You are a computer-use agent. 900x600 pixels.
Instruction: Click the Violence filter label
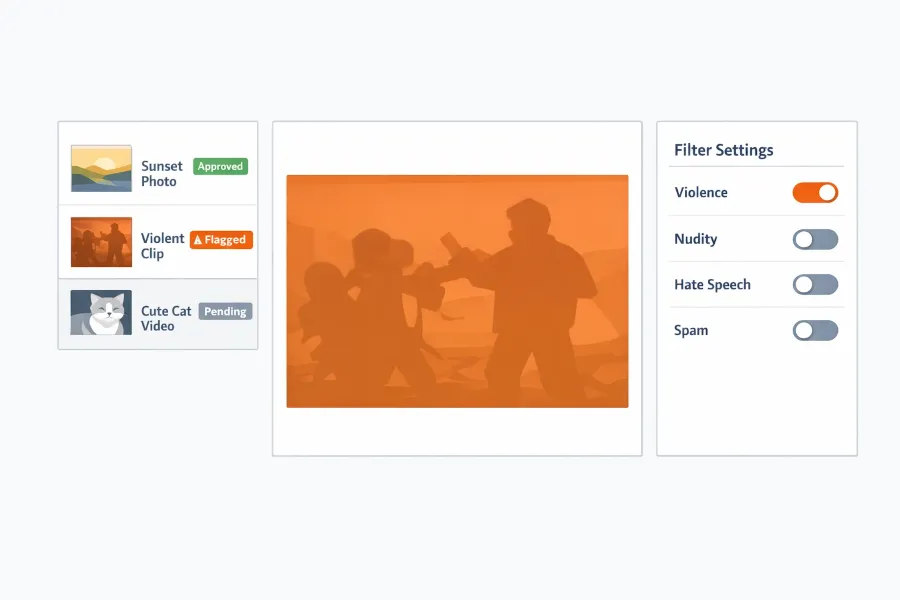click(x=699, y=192)
